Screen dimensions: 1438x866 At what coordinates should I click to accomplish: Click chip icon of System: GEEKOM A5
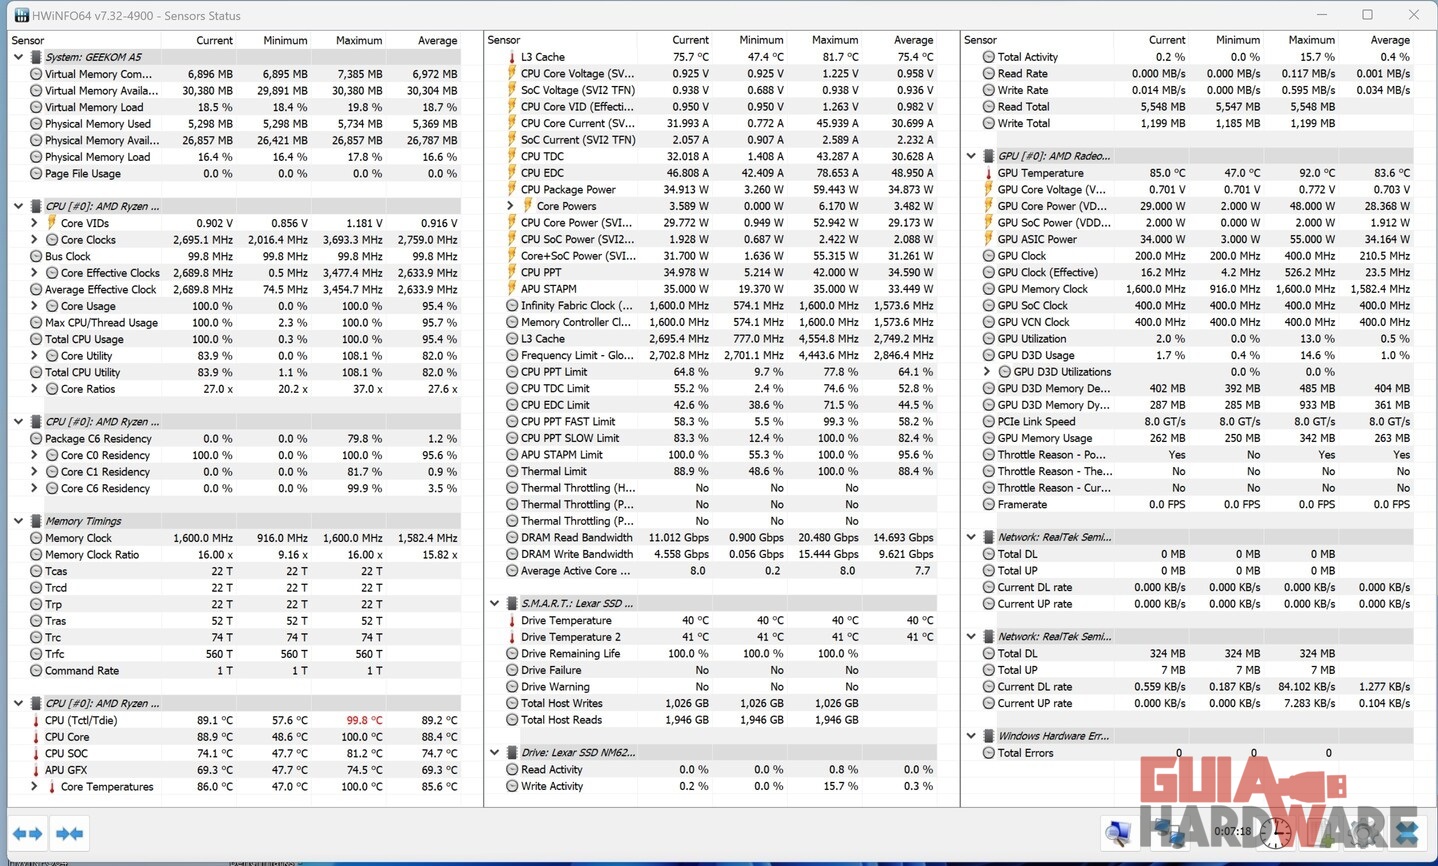click(36, 57)
